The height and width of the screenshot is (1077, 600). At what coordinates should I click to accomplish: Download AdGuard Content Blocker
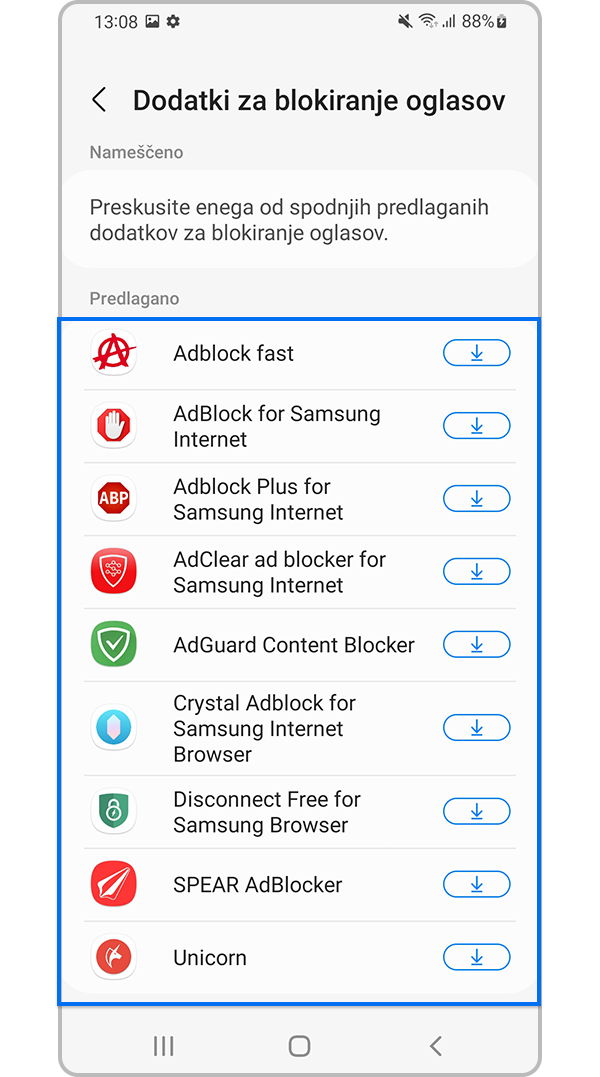[x=476, y=645]
